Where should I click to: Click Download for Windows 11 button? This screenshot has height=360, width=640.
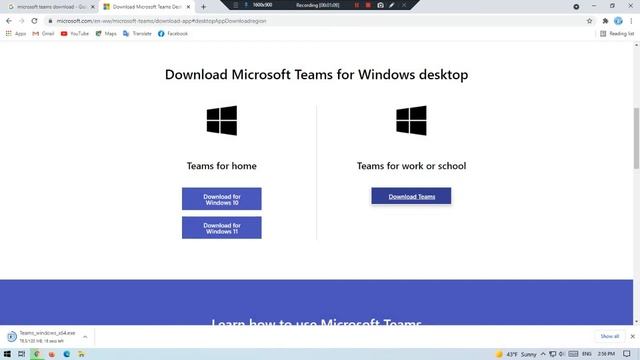tap(222, 228)
